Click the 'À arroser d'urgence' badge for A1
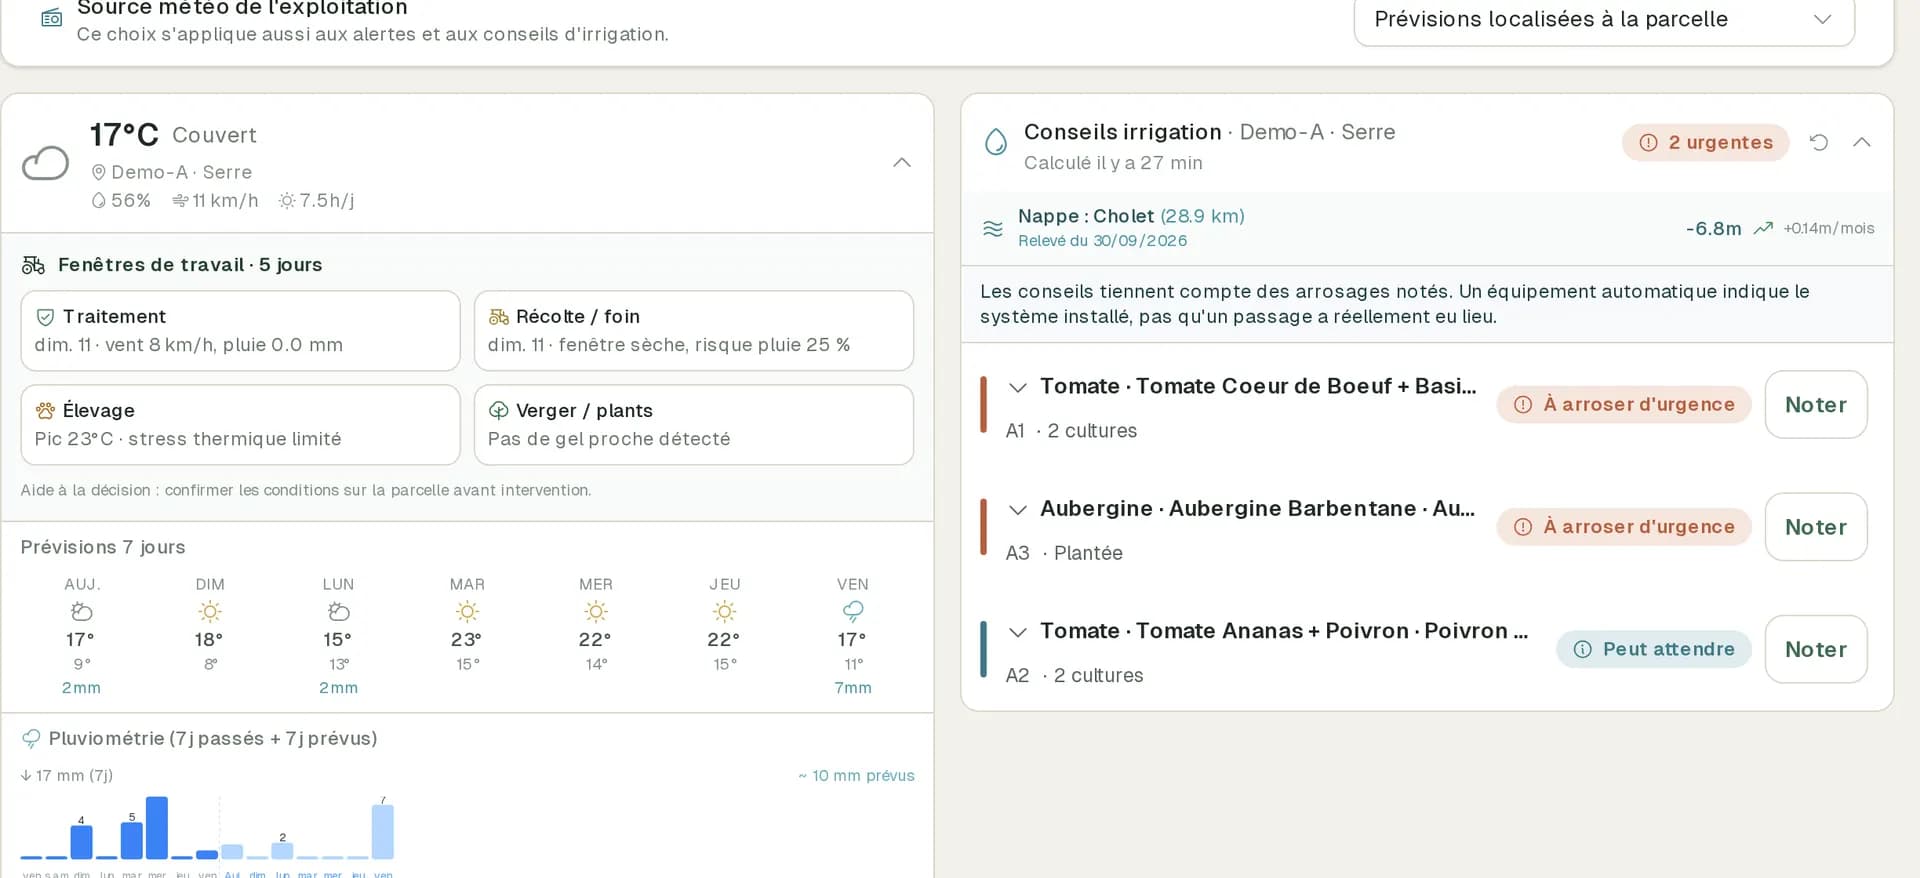Viewport: 1920px width, 878px height. click(1624, 405)
